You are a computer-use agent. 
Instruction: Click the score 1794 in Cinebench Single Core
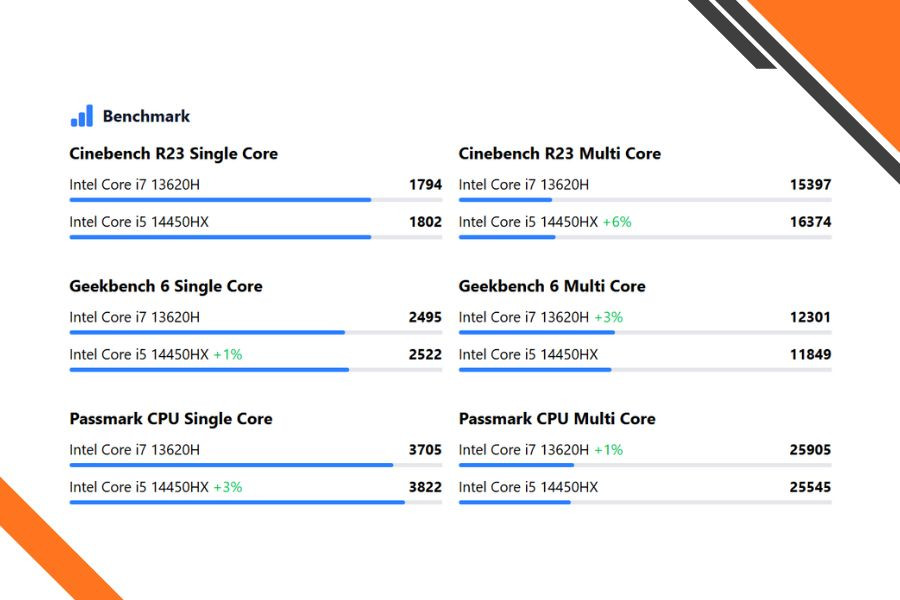tap(425, 185)
